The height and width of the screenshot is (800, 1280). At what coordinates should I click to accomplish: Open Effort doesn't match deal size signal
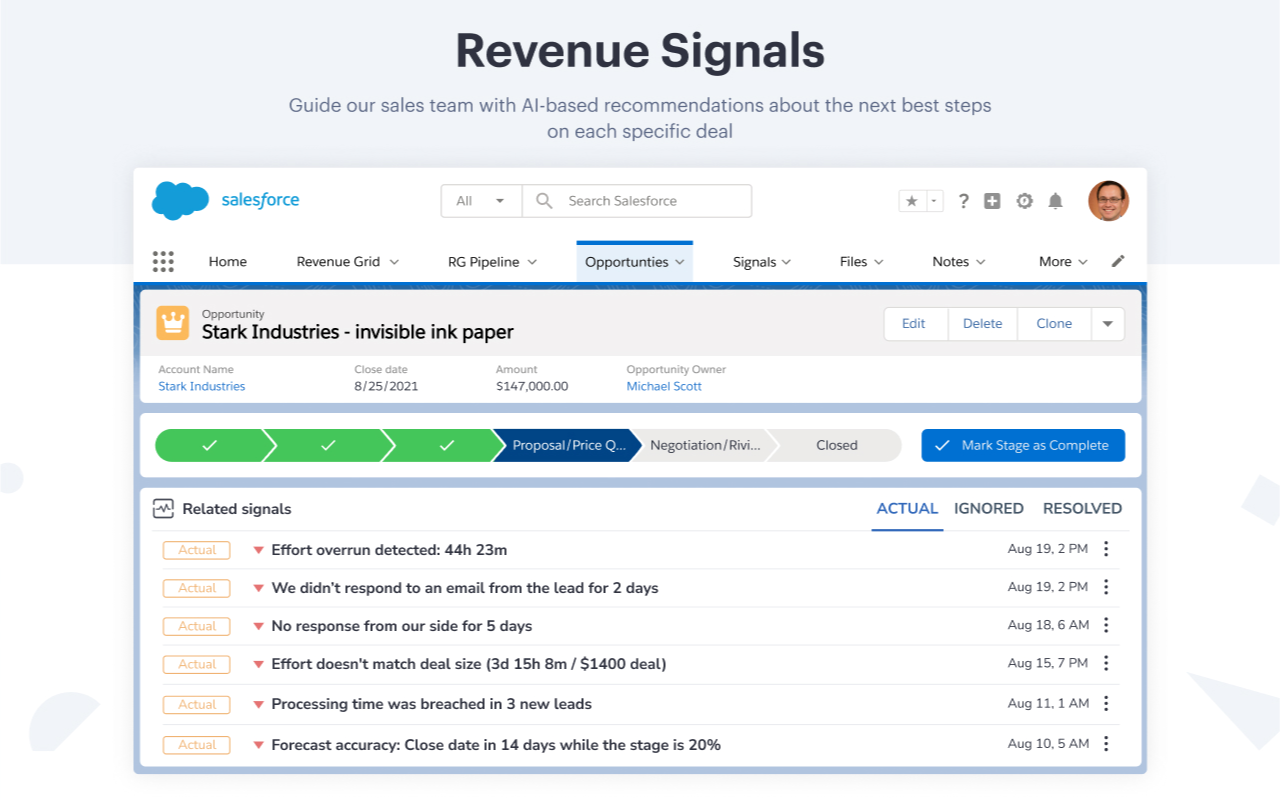pyautogui.click(x=469, y=664)
